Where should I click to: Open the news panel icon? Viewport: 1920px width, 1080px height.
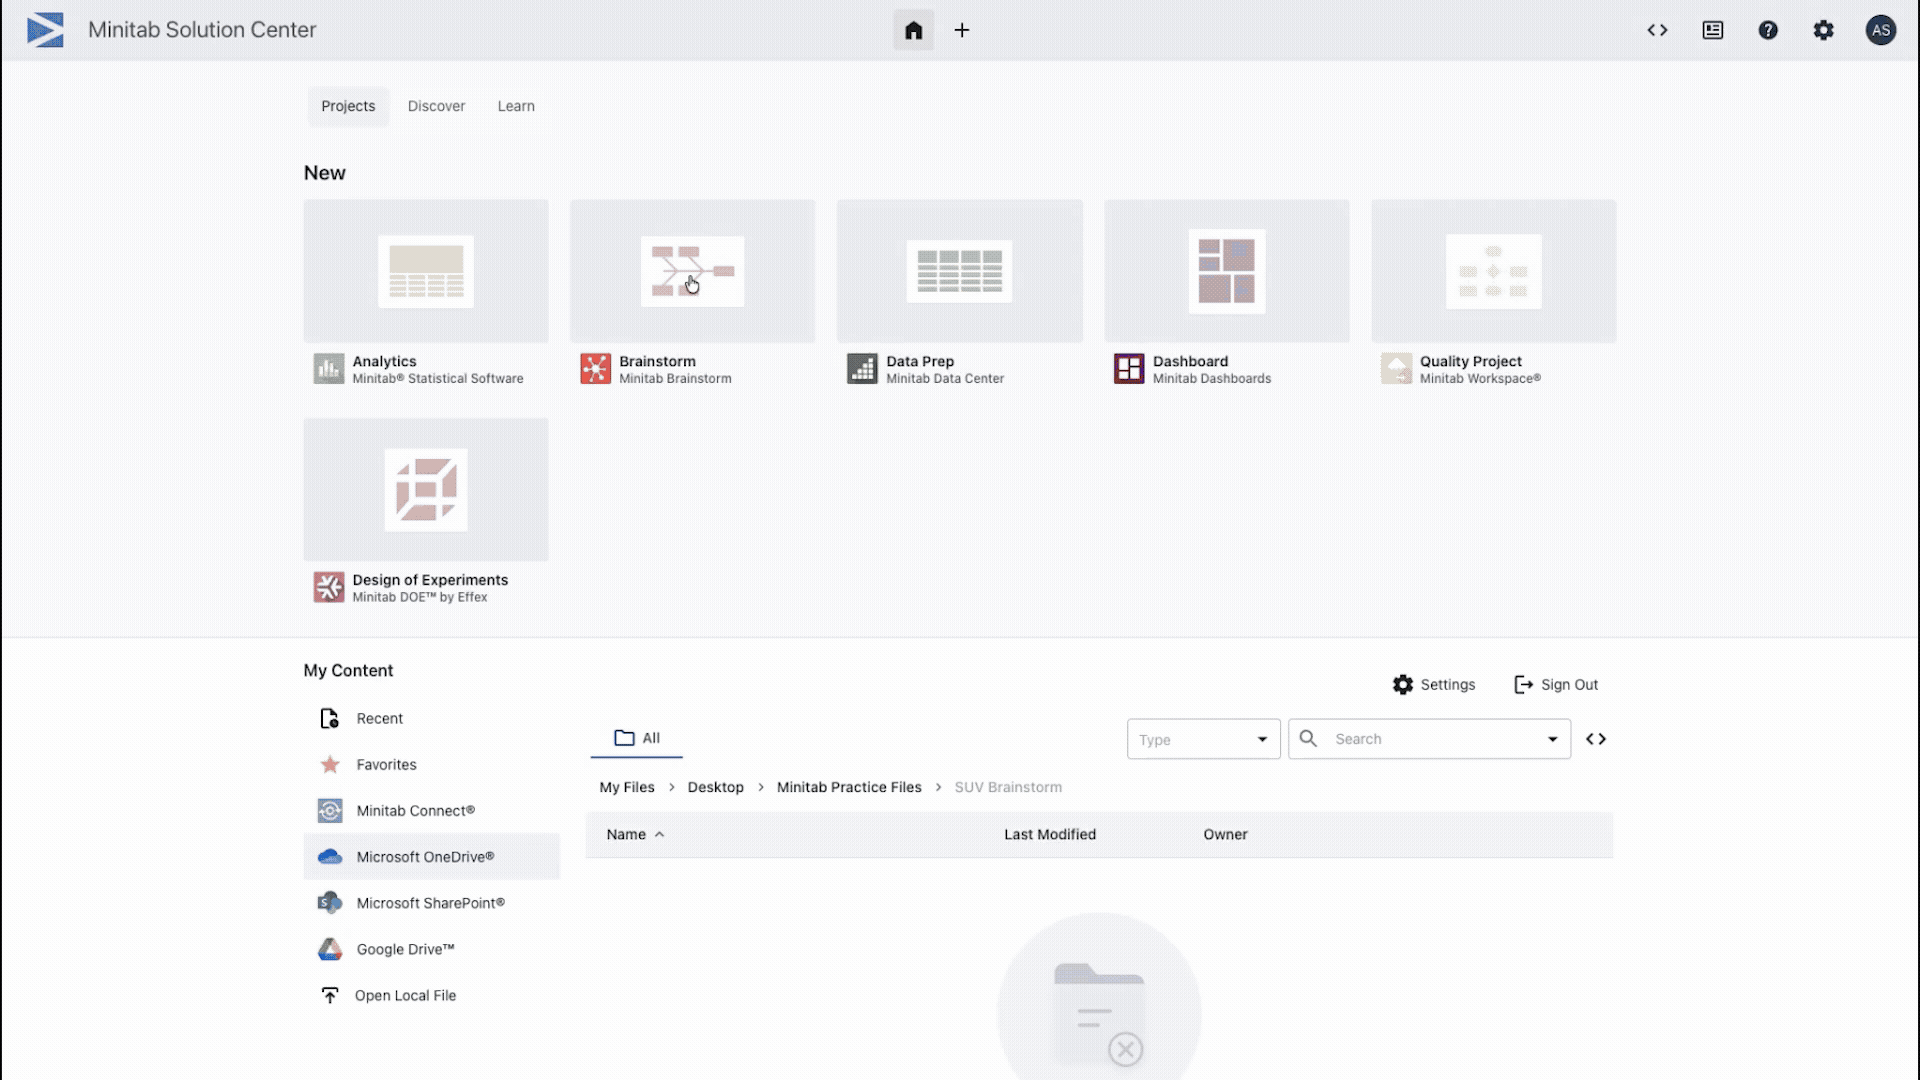pos(1713,30)
